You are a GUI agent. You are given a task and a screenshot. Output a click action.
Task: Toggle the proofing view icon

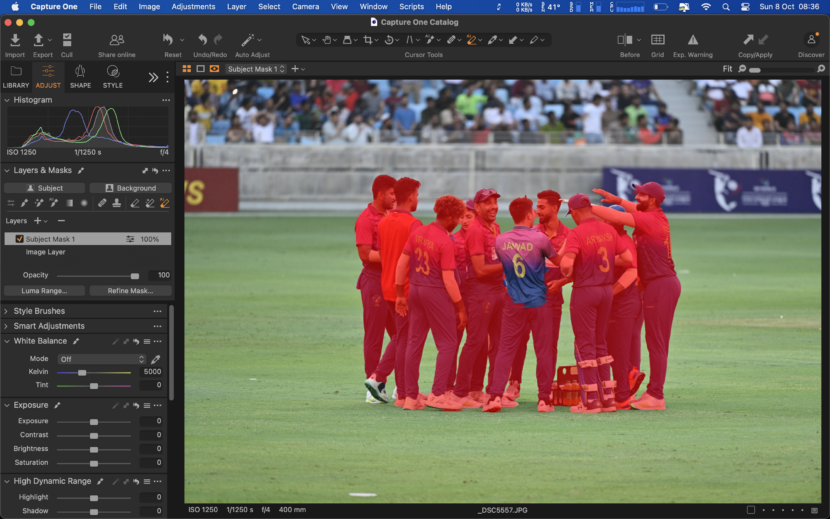pyautogui.click(x=214, y=69)
